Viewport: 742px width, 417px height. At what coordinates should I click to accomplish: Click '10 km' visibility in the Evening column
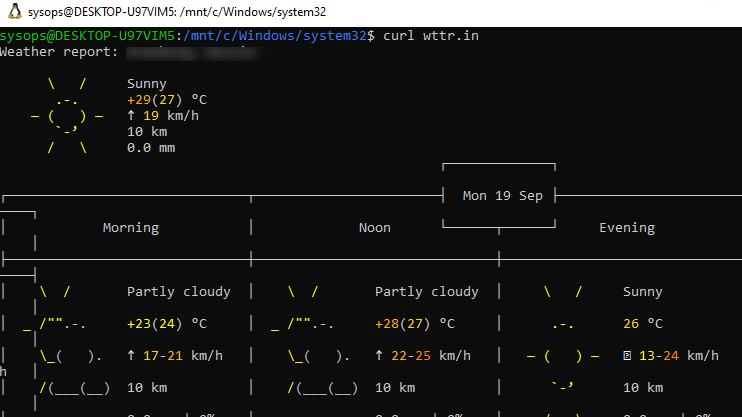(x=643, y=388)
